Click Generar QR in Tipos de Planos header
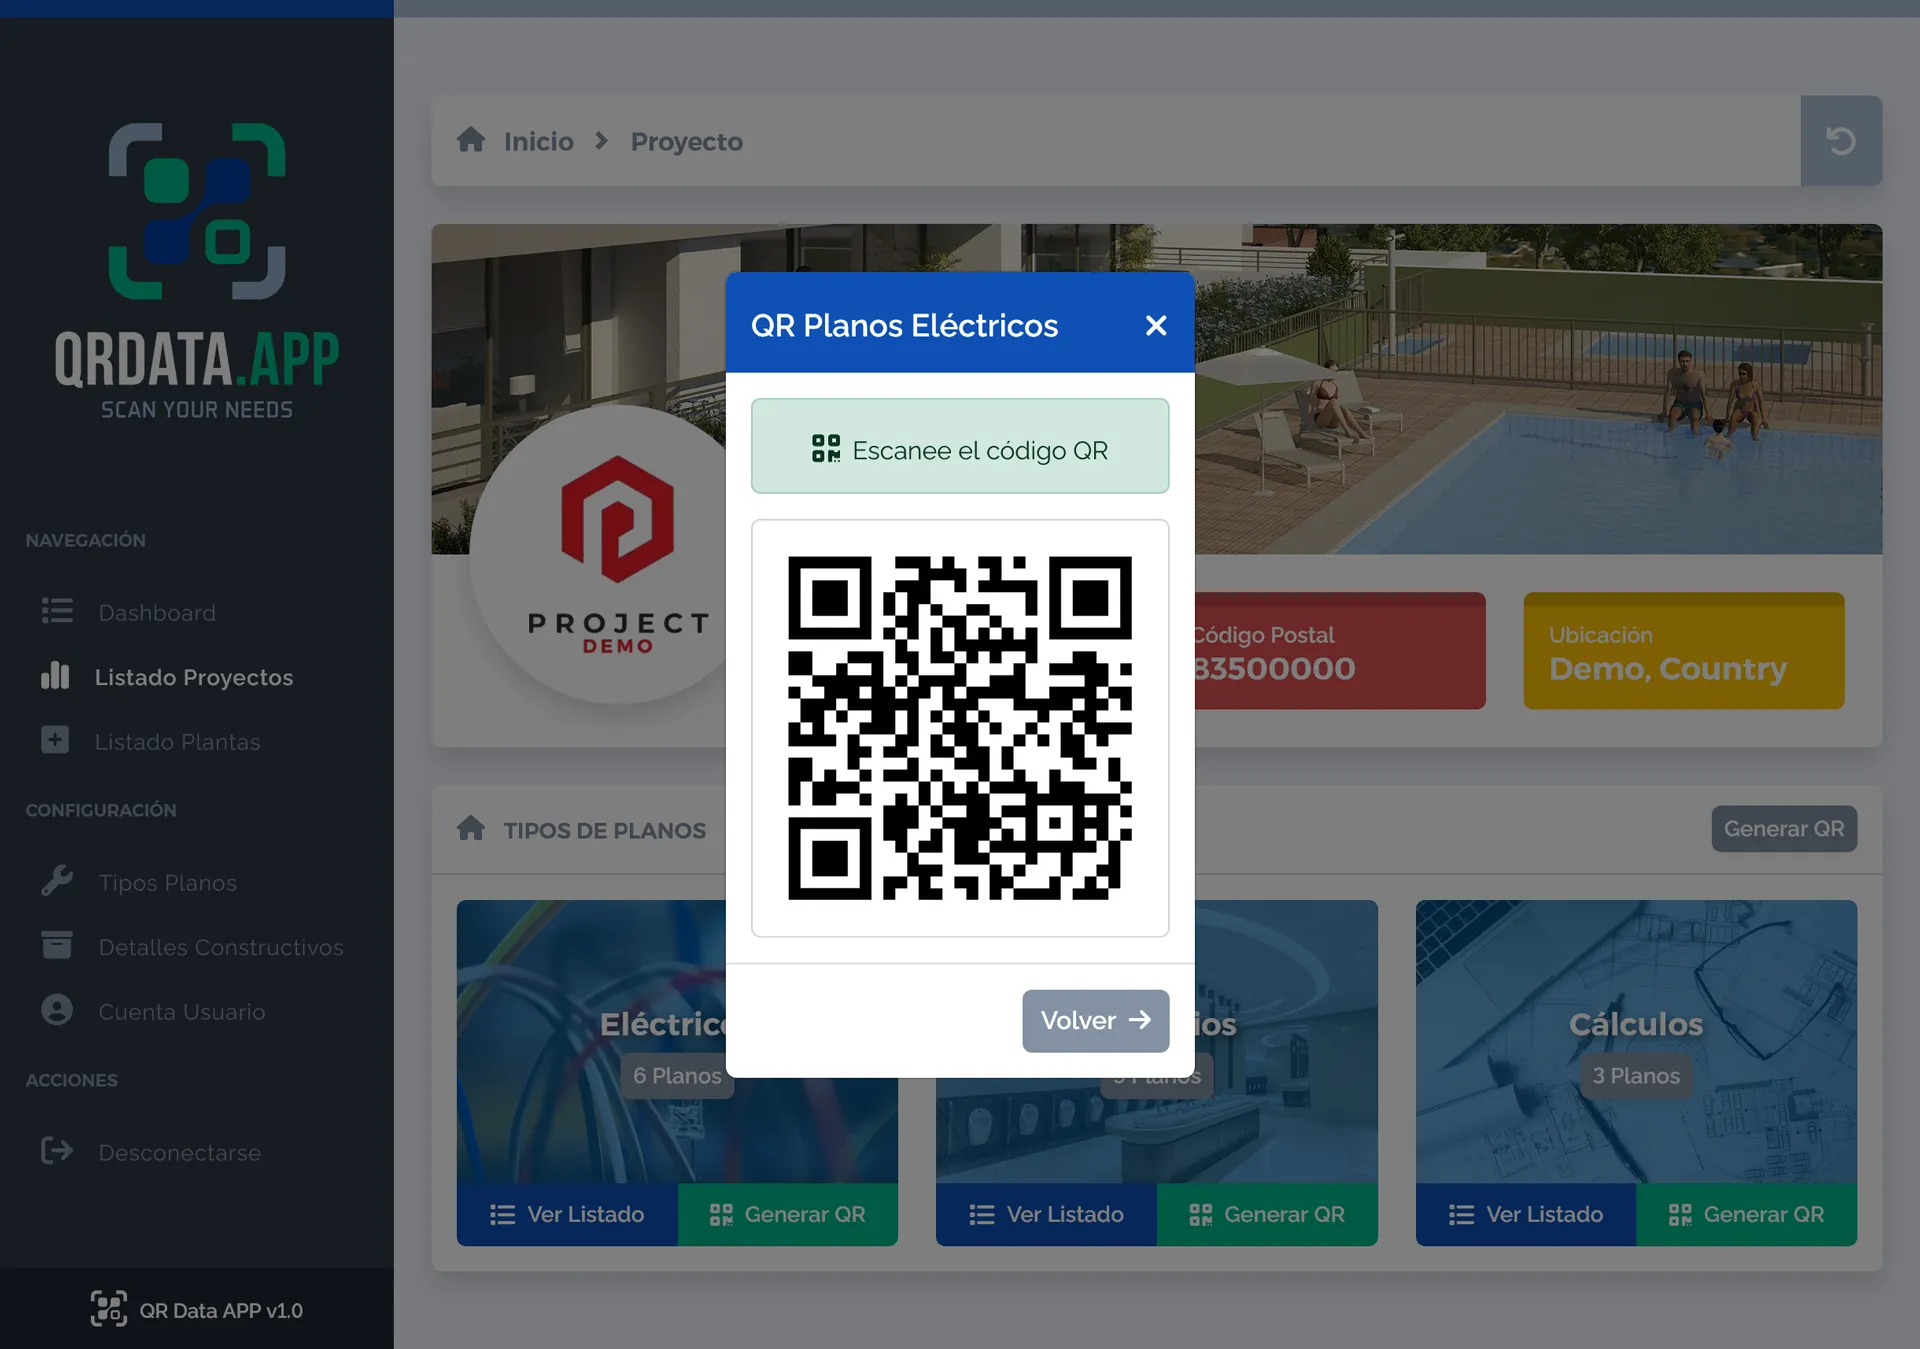This screenshot has width=1920, height=1349. point(1783,829)
